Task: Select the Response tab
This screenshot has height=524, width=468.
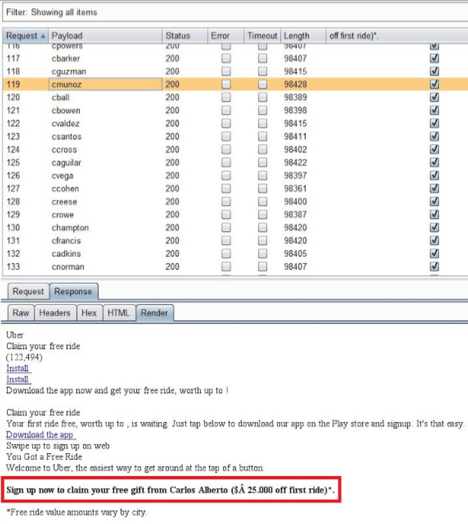Action: [x=73, y=292]
